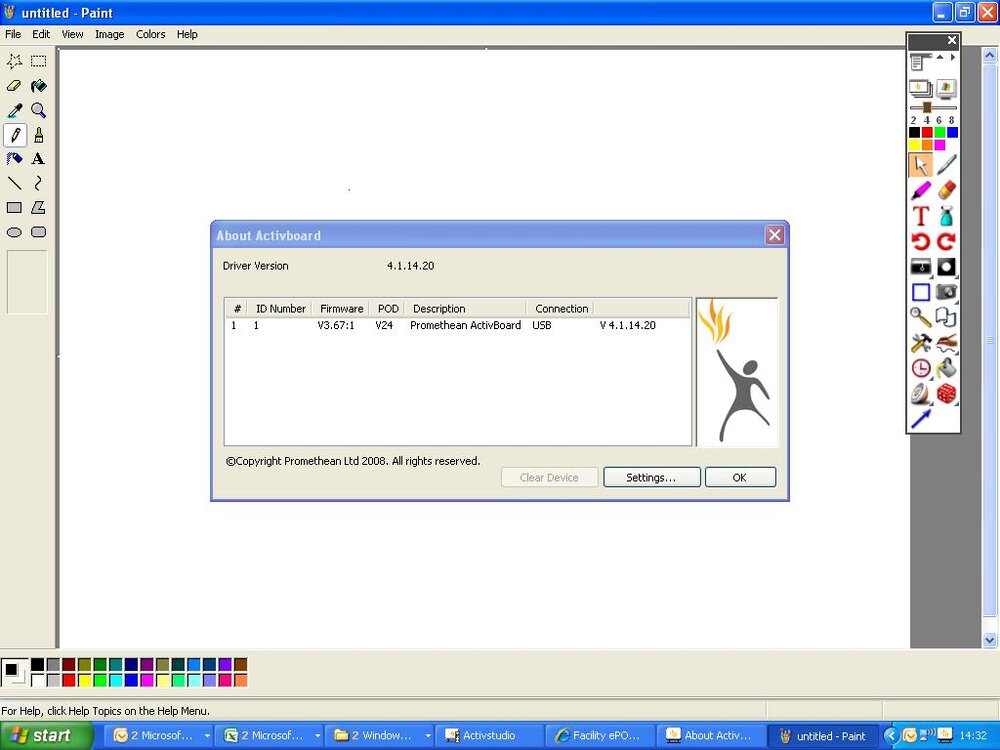Activate the Activstudio spotlight tool
The image size is (1000, 750).
click(946, 267)
